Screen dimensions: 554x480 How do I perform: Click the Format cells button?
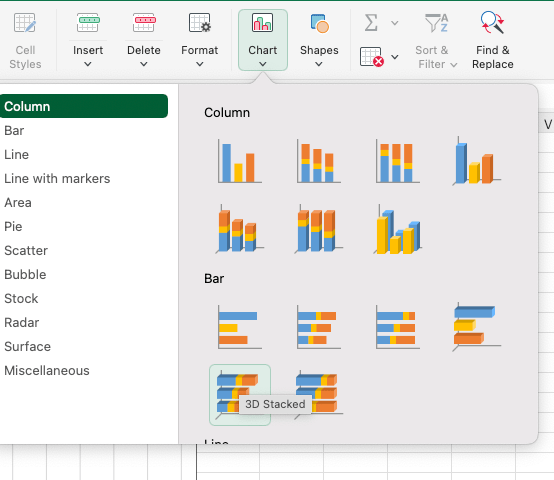coord(200,40)
